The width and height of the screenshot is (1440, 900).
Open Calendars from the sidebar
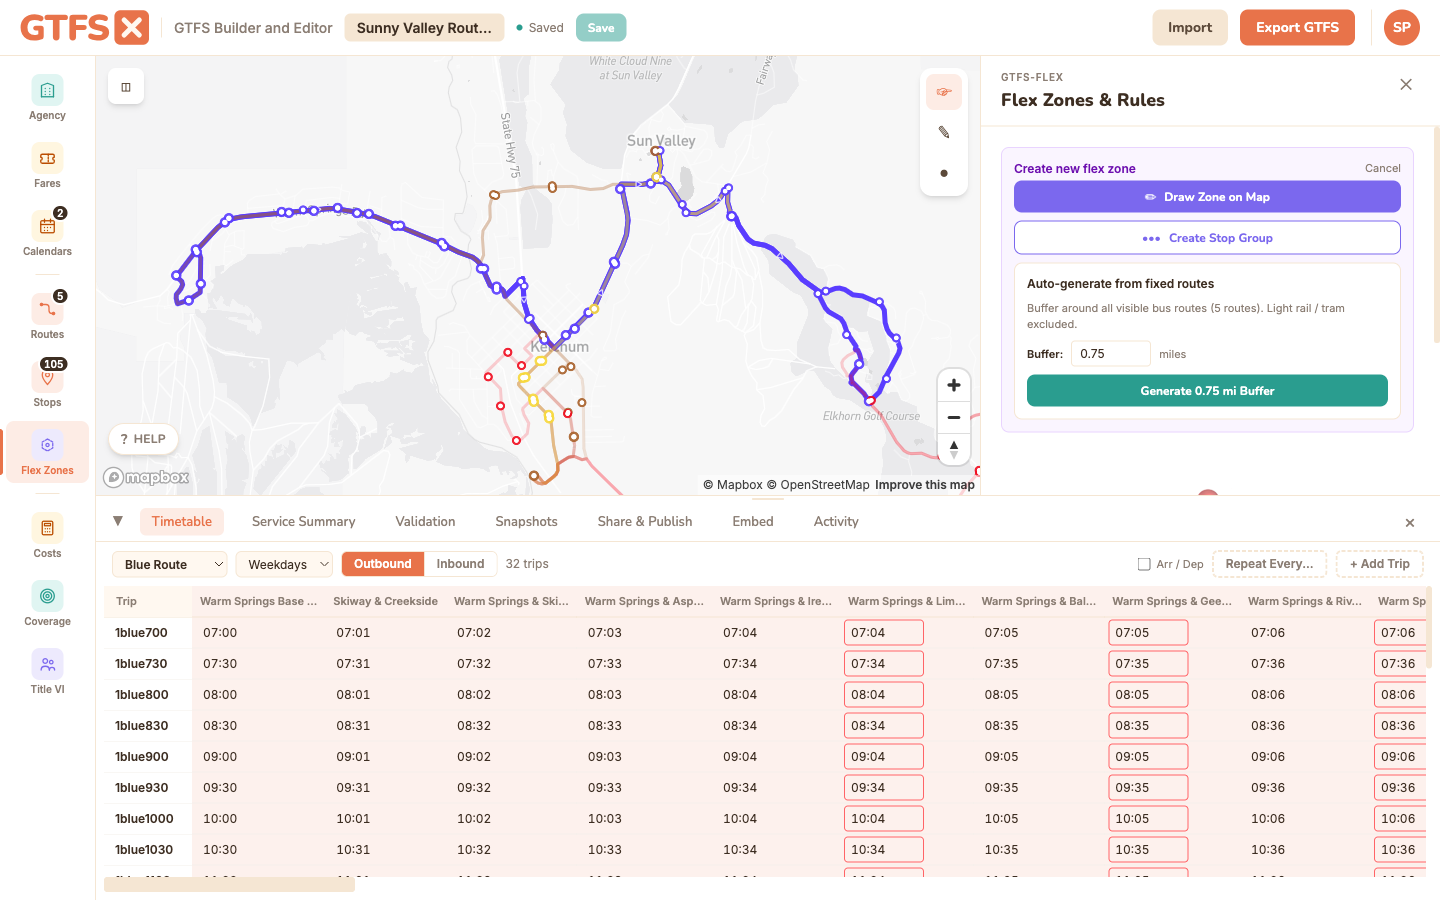[47, 234]
